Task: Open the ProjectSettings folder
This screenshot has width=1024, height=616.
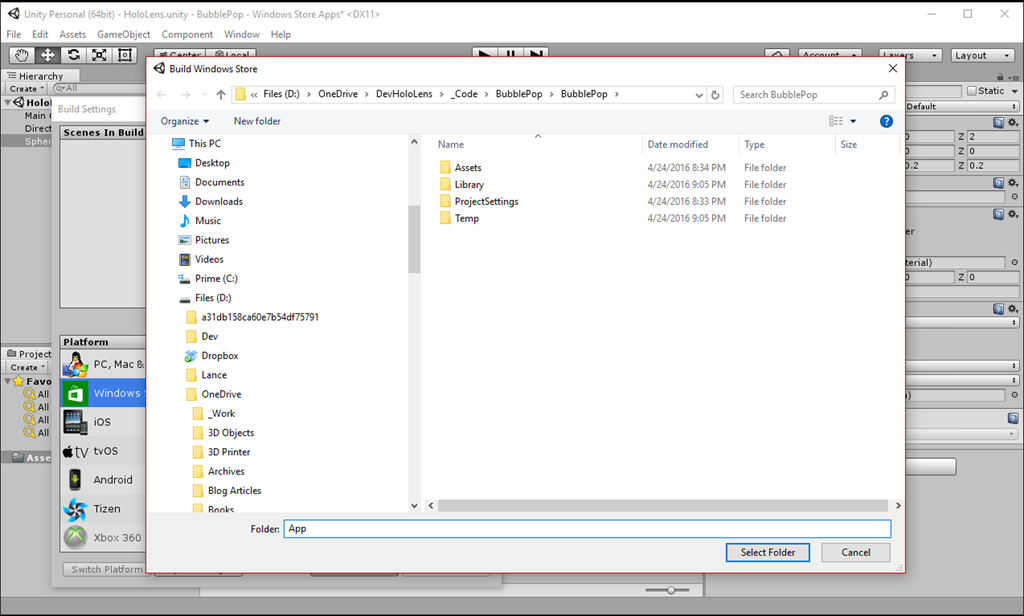Action: [487, 202]
